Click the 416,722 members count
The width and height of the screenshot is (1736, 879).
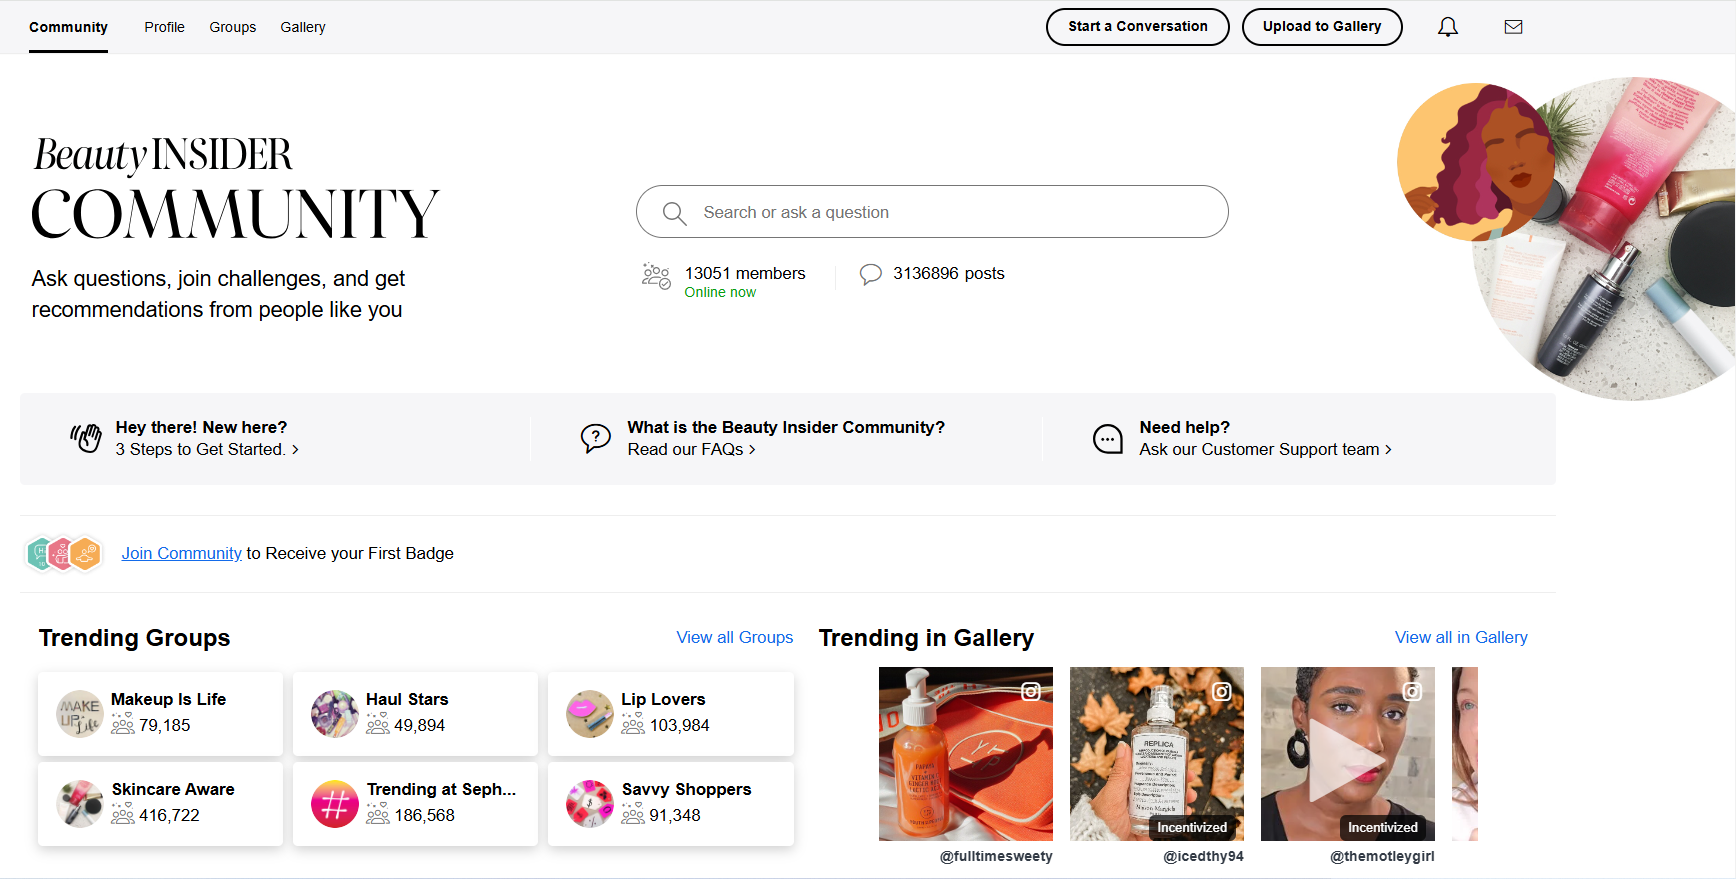pyautogui.click(x=169, y=815)
